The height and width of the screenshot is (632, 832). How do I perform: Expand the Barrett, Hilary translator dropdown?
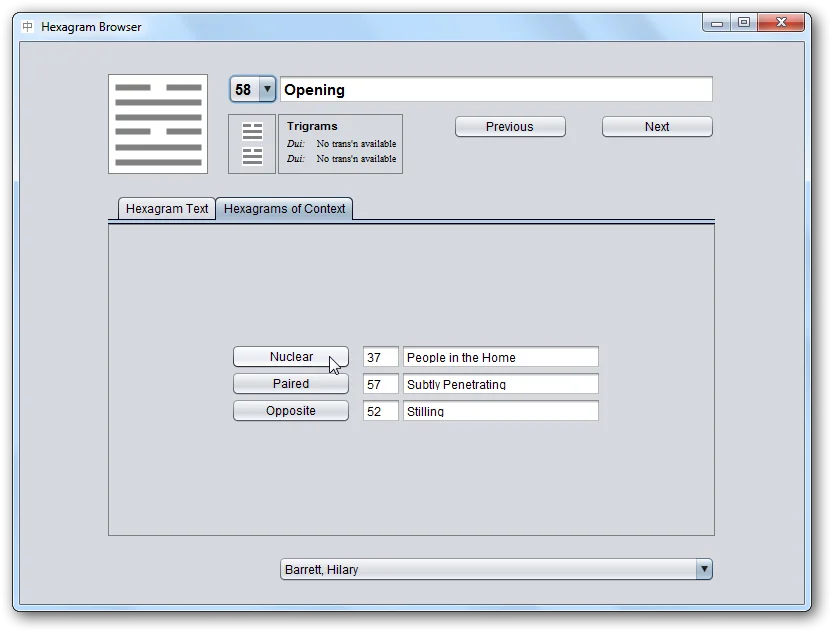coord(704,570)
